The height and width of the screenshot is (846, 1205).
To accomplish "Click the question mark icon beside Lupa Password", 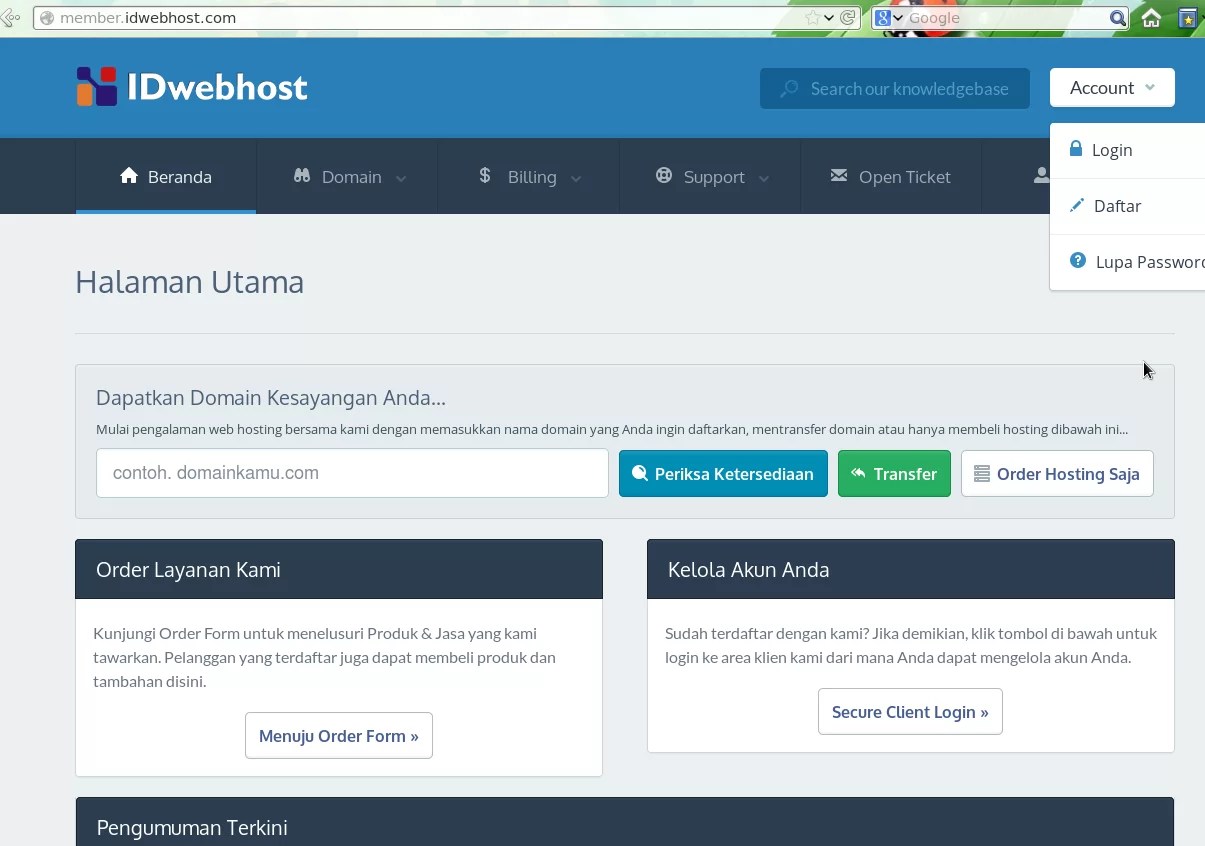I will pyautogui.click(x=1077, y=260).
